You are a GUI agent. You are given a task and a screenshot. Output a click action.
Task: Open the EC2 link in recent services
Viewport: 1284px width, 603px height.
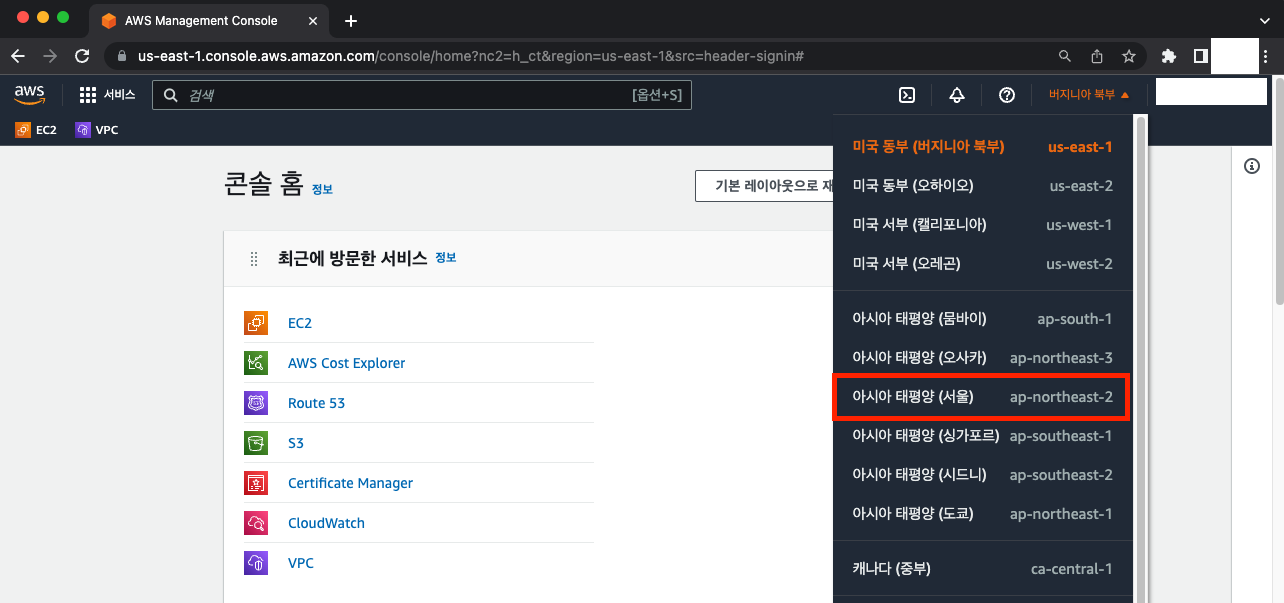point(300,323)
